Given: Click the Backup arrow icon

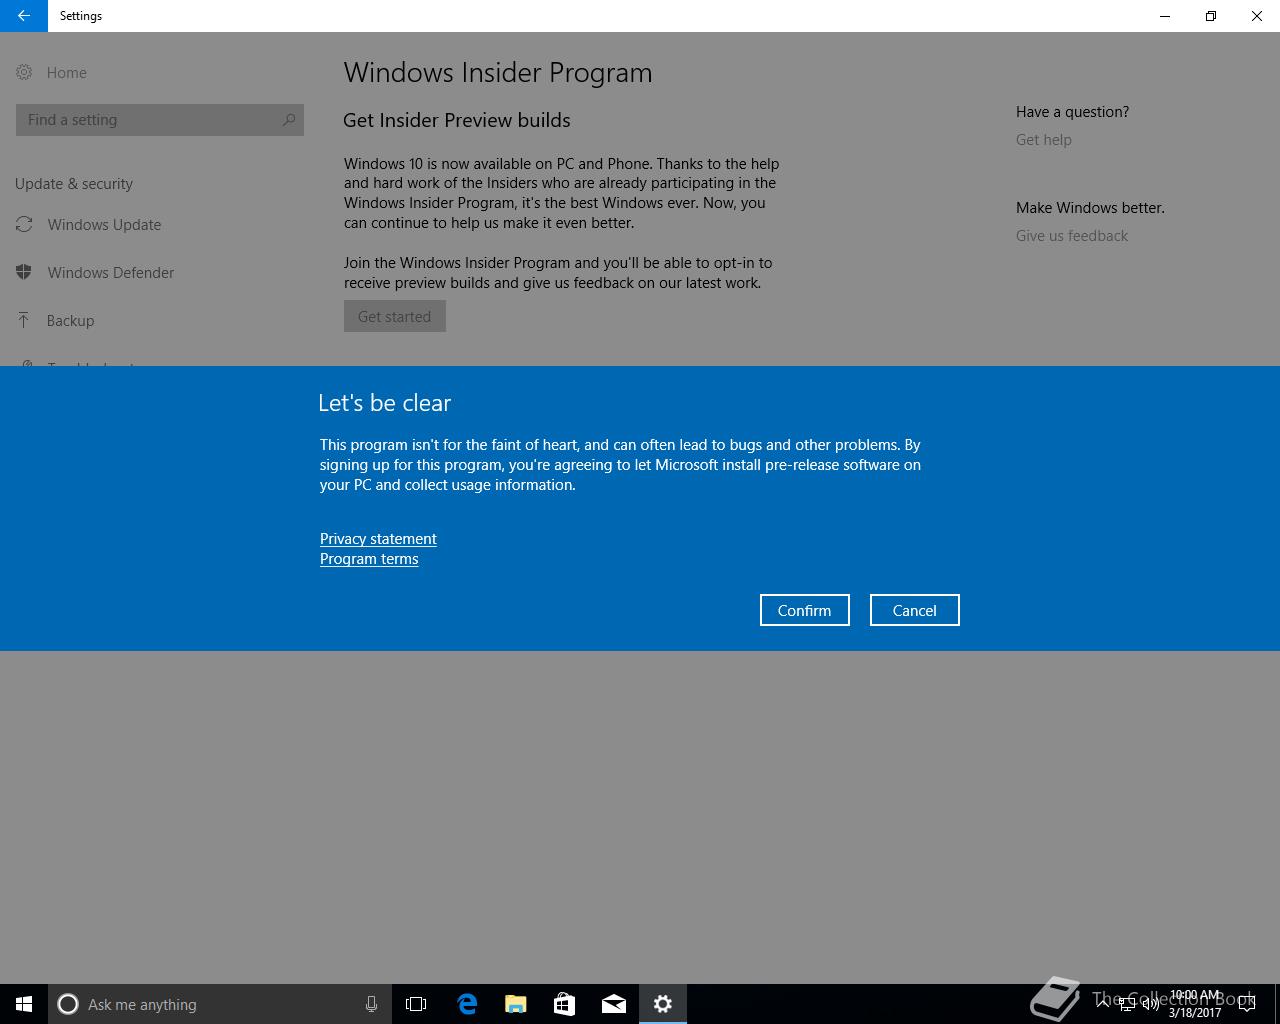Looking at the screenshot, I should click(x=24, y=320).
